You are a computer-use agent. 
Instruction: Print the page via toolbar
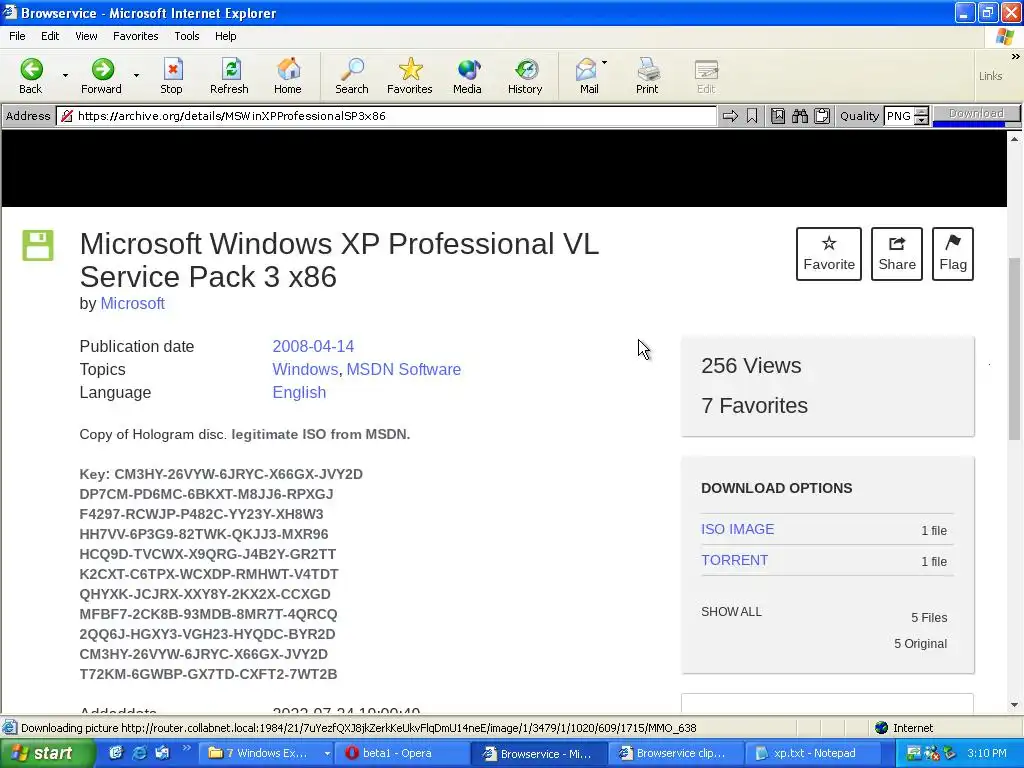click(x=647, y=76)
